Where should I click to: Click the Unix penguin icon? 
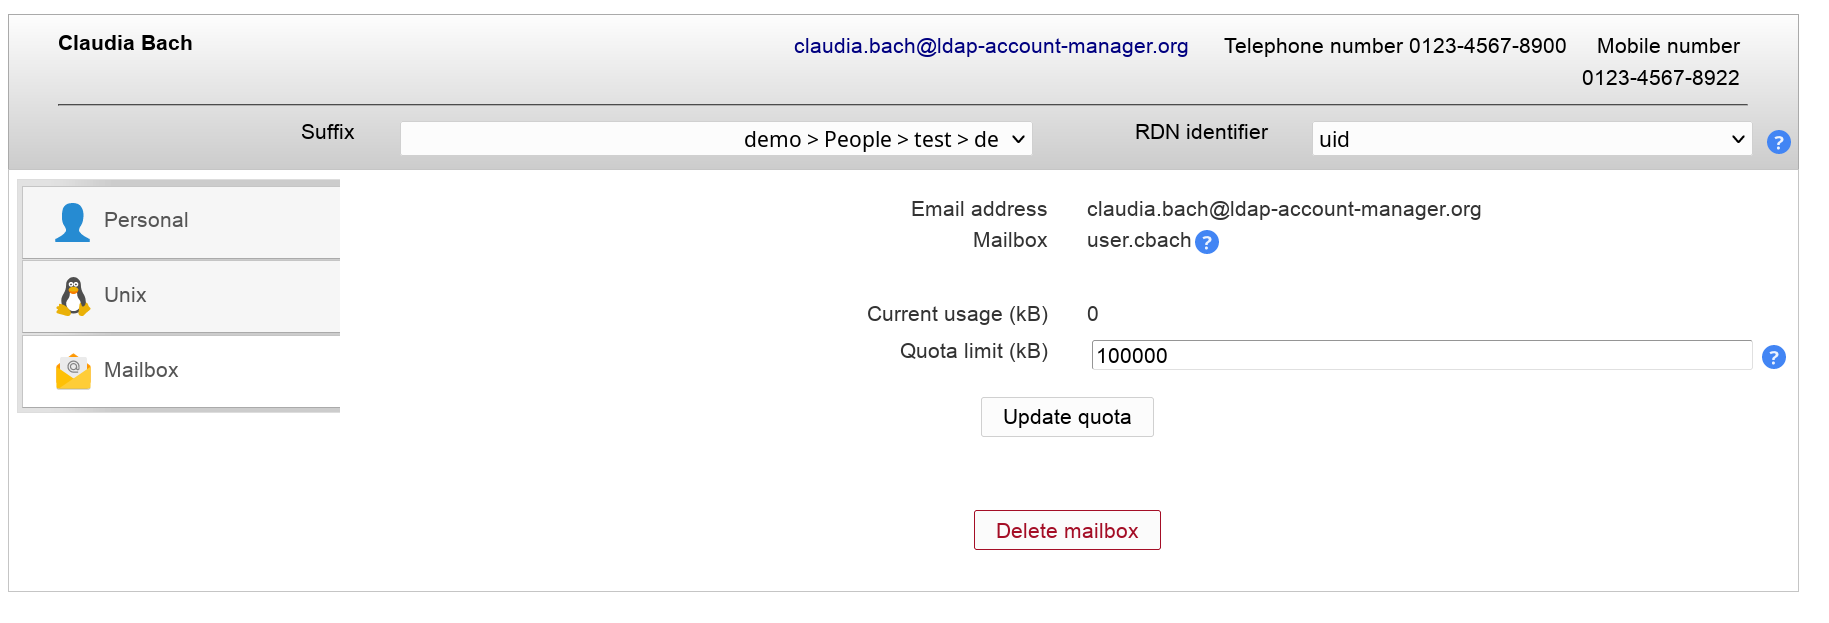73,296
